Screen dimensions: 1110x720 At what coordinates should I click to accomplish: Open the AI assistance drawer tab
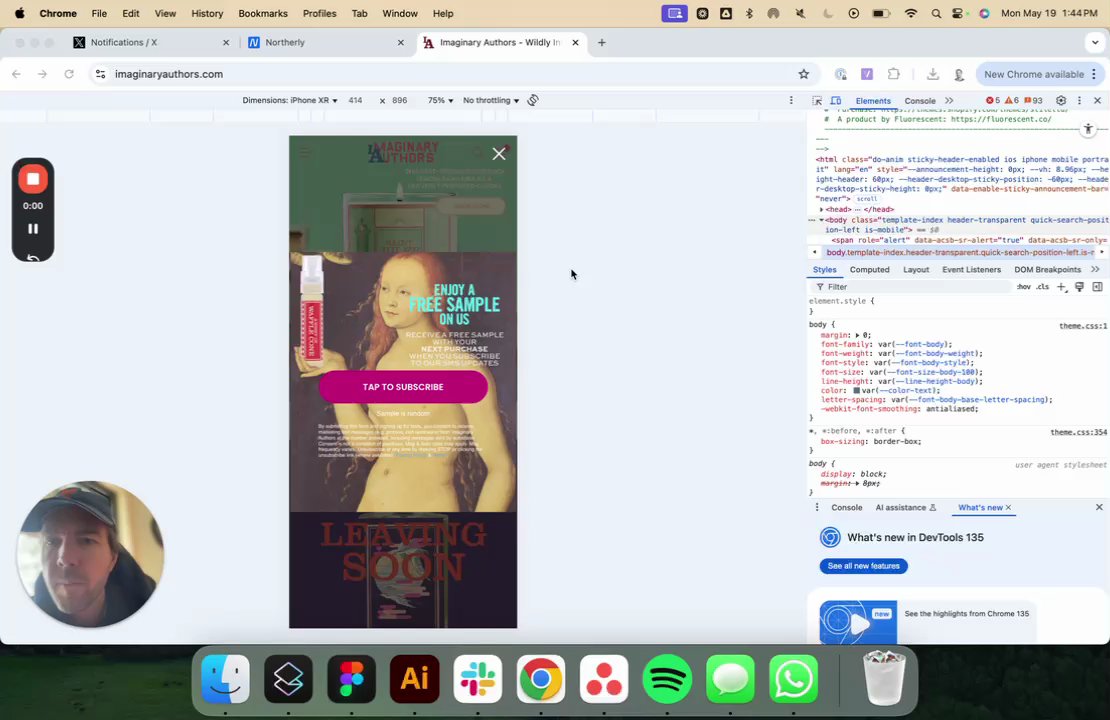point(905,508)
